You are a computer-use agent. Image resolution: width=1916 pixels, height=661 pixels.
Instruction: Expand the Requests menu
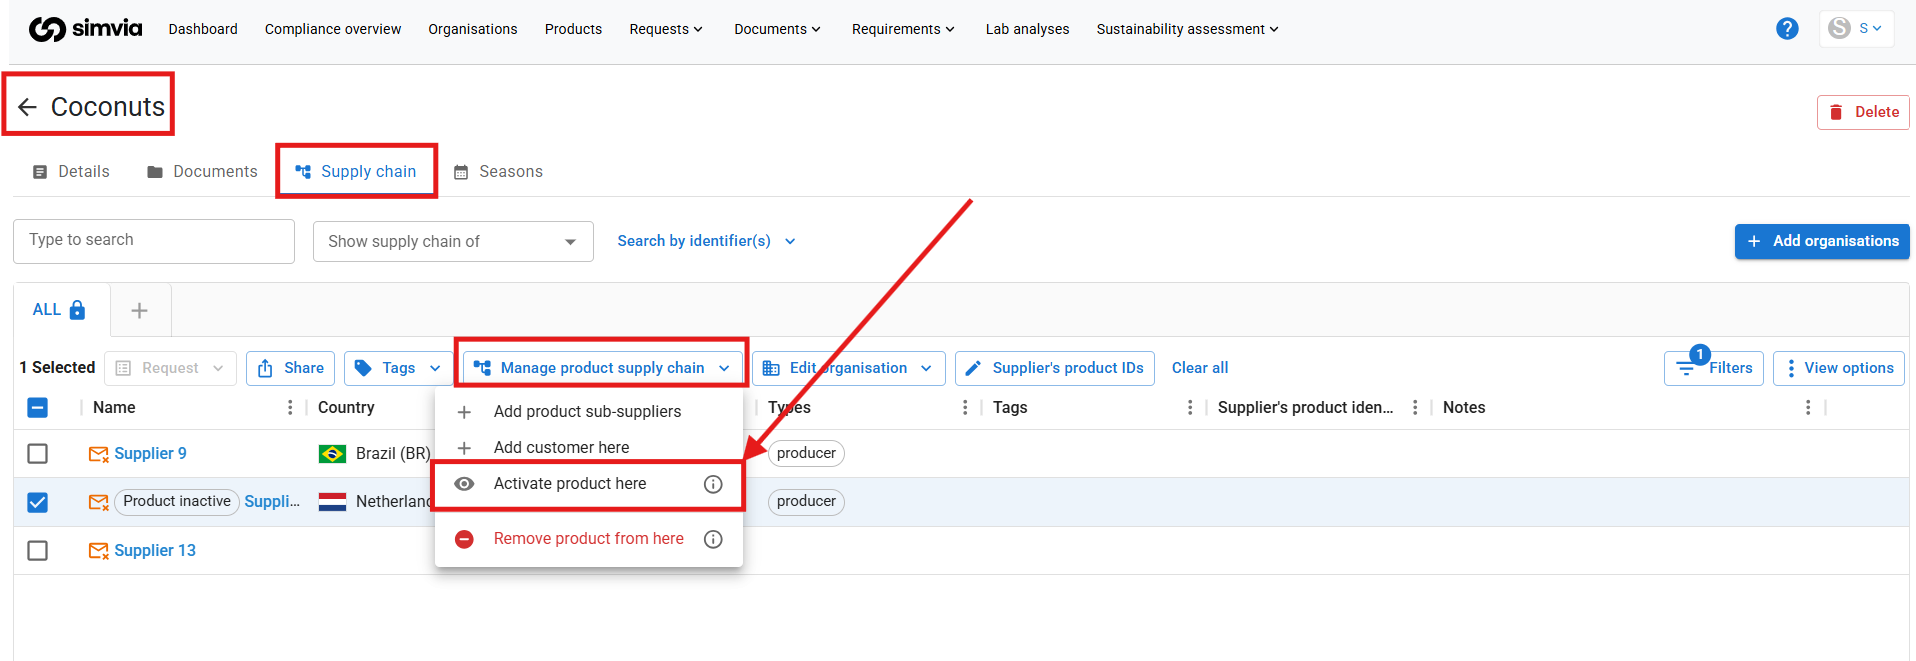[666, 29]
